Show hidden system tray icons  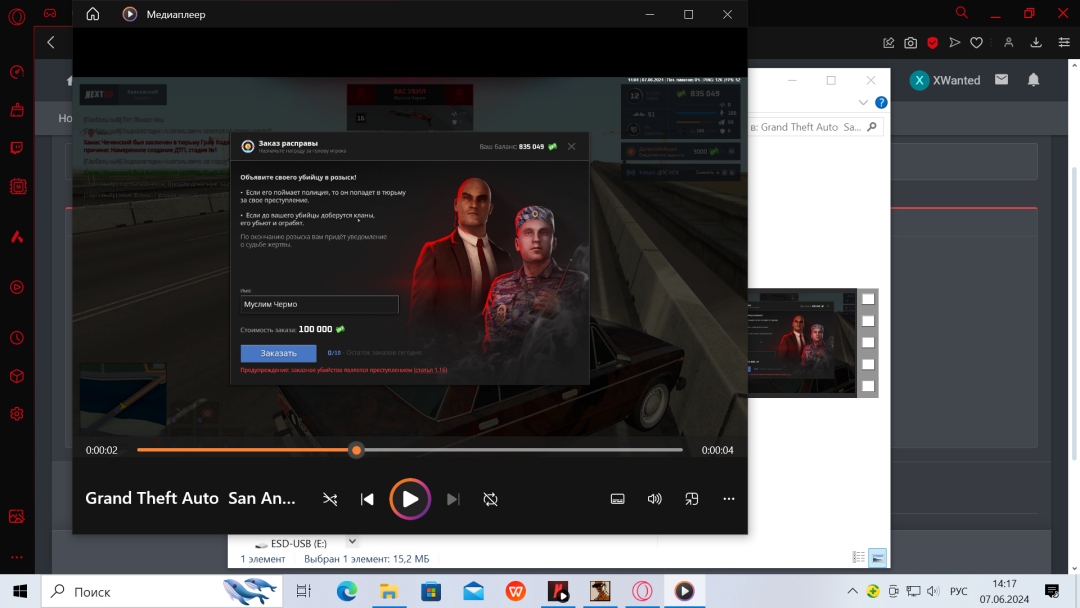(852, 591)
